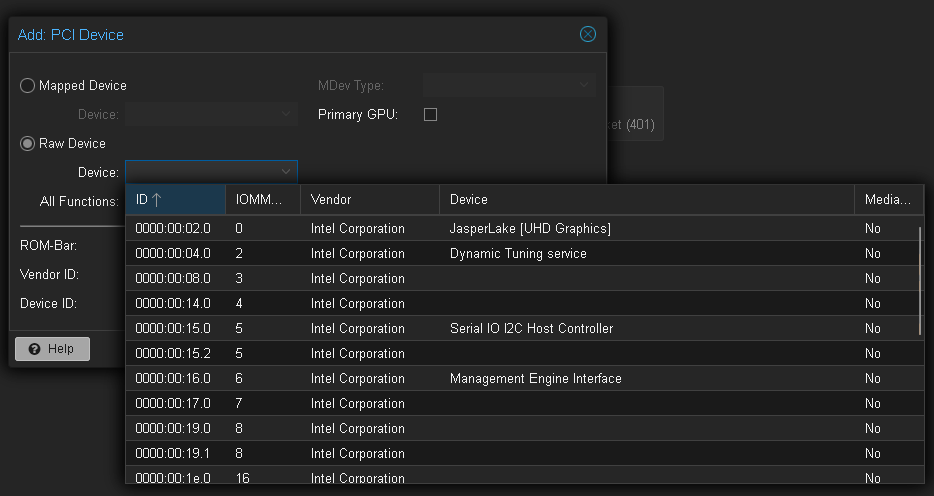Screen dimensions: 934x496
Task: Click the Help button
Action: [x=52, y=349]
